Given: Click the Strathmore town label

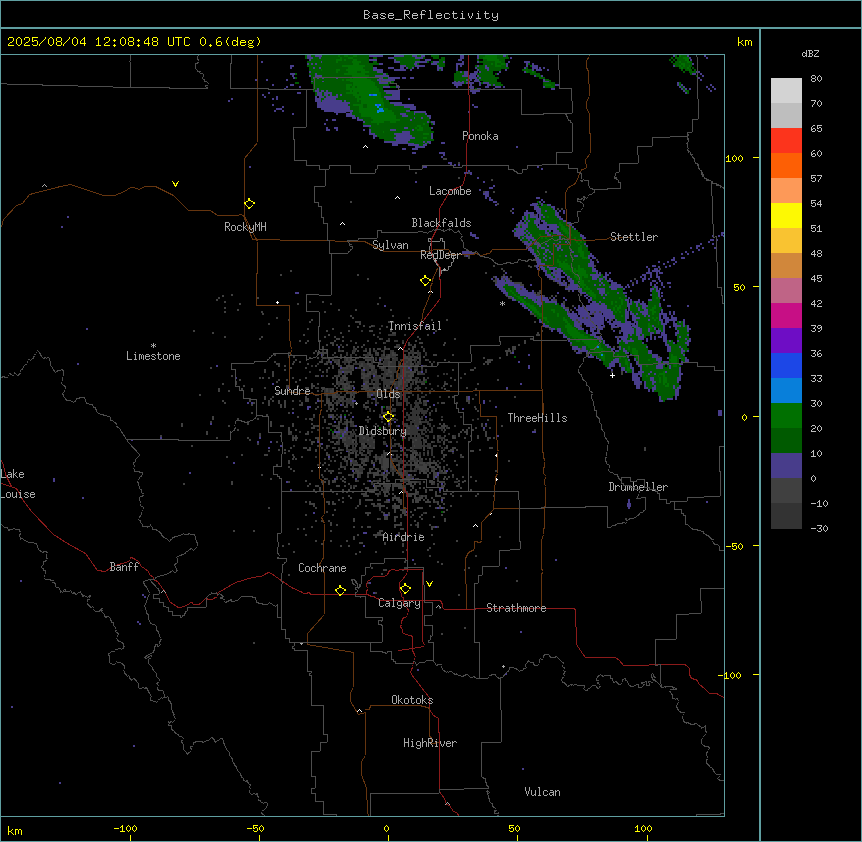Looking at the screenshot, I should point(516,608).
